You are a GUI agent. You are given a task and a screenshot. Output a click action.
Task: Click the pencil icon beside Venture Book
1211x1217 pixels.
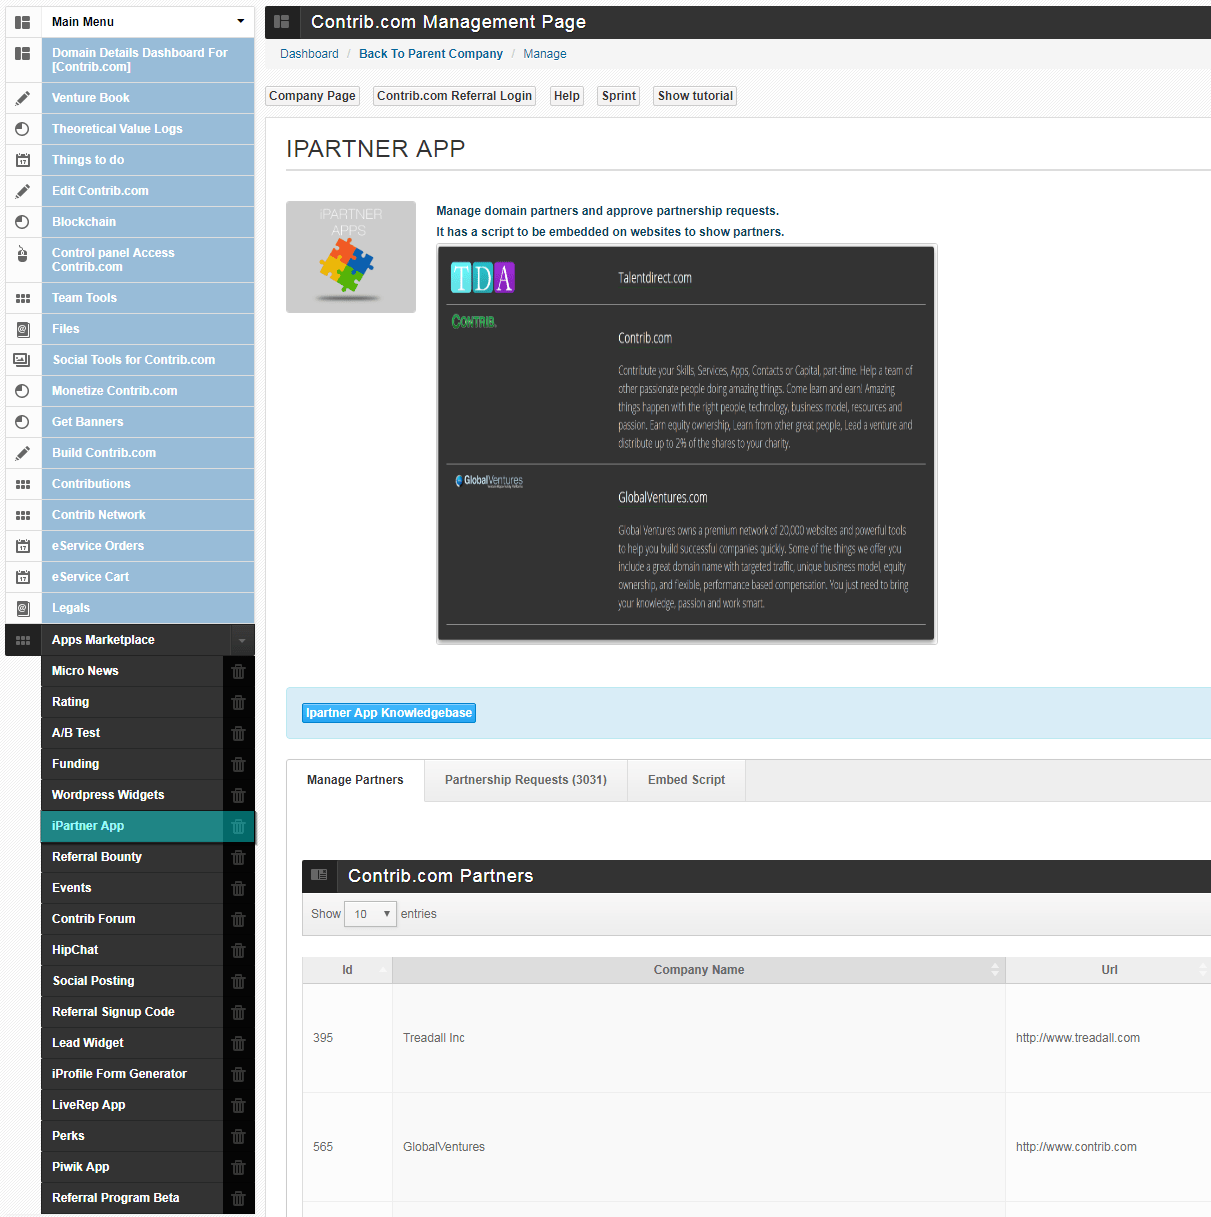click(x=22, y=98)
